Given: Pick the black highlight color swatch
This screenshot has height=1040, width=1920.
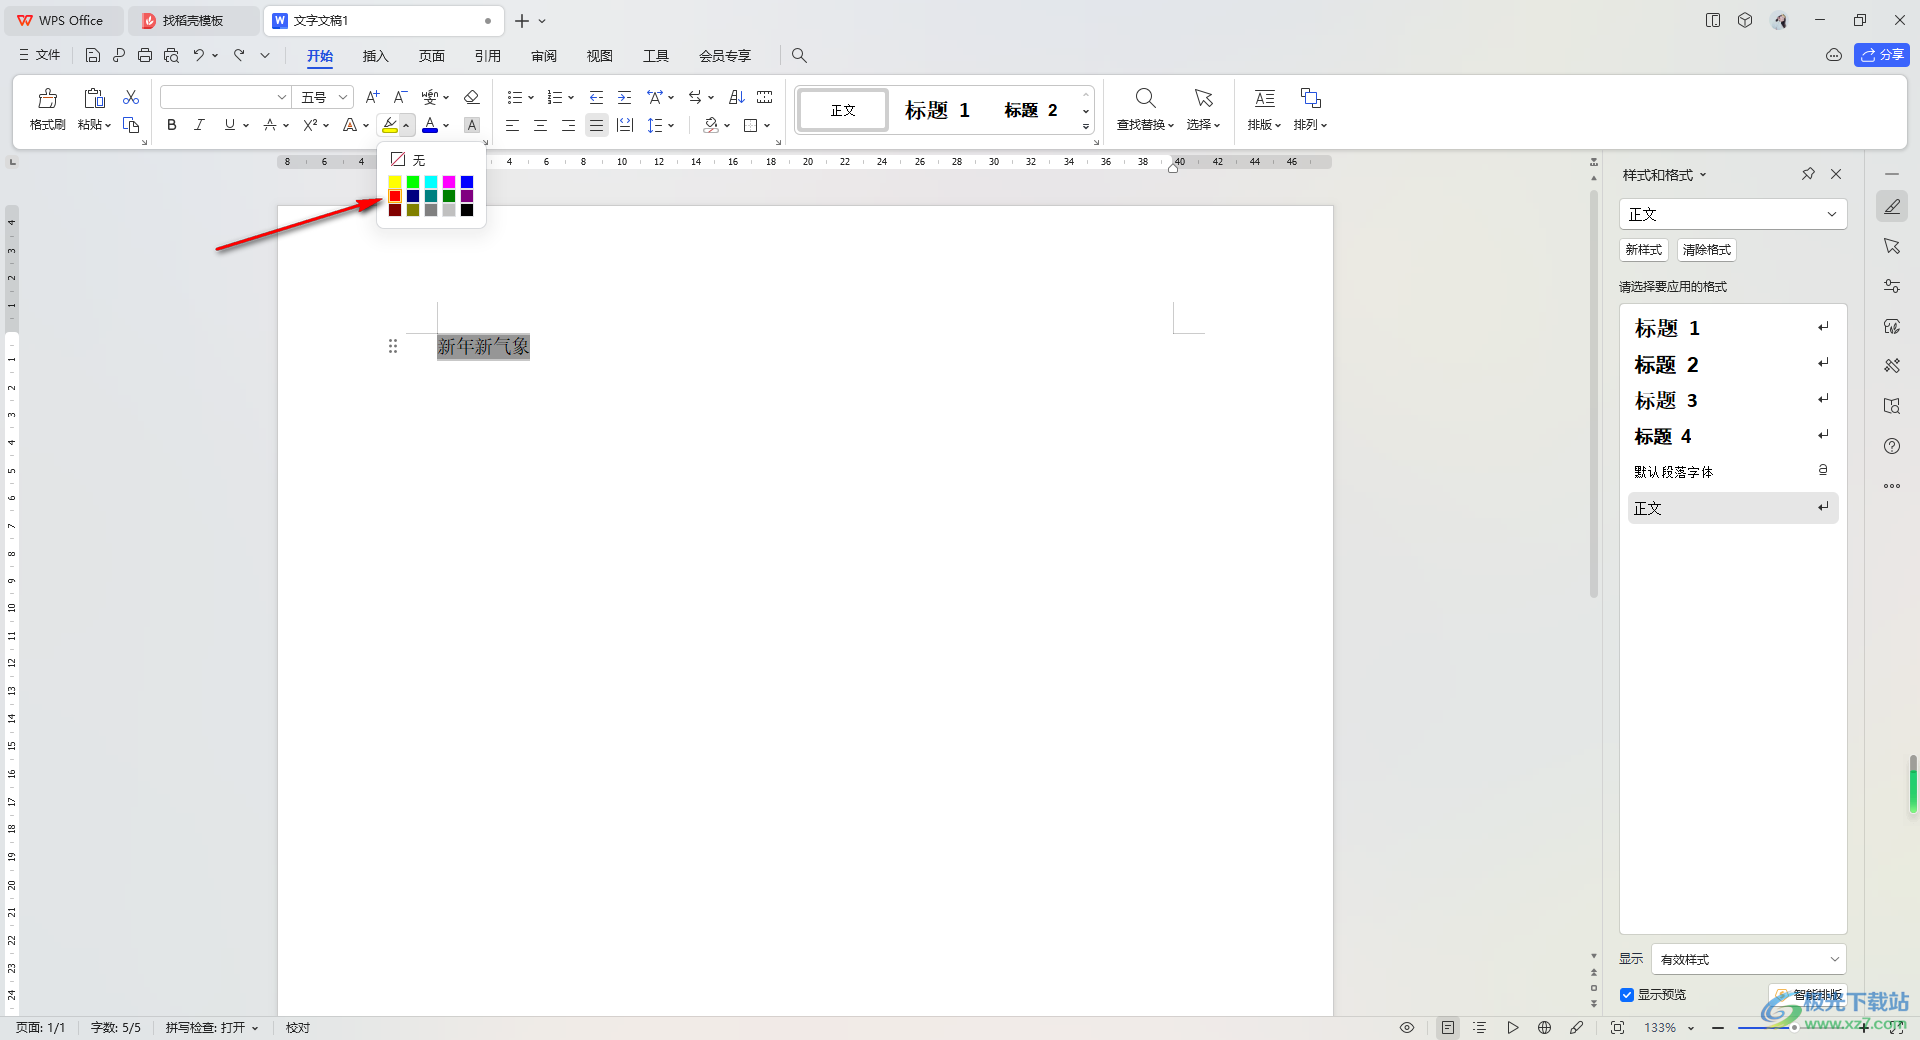Looking at the screenshot, I should coord(467,210).
